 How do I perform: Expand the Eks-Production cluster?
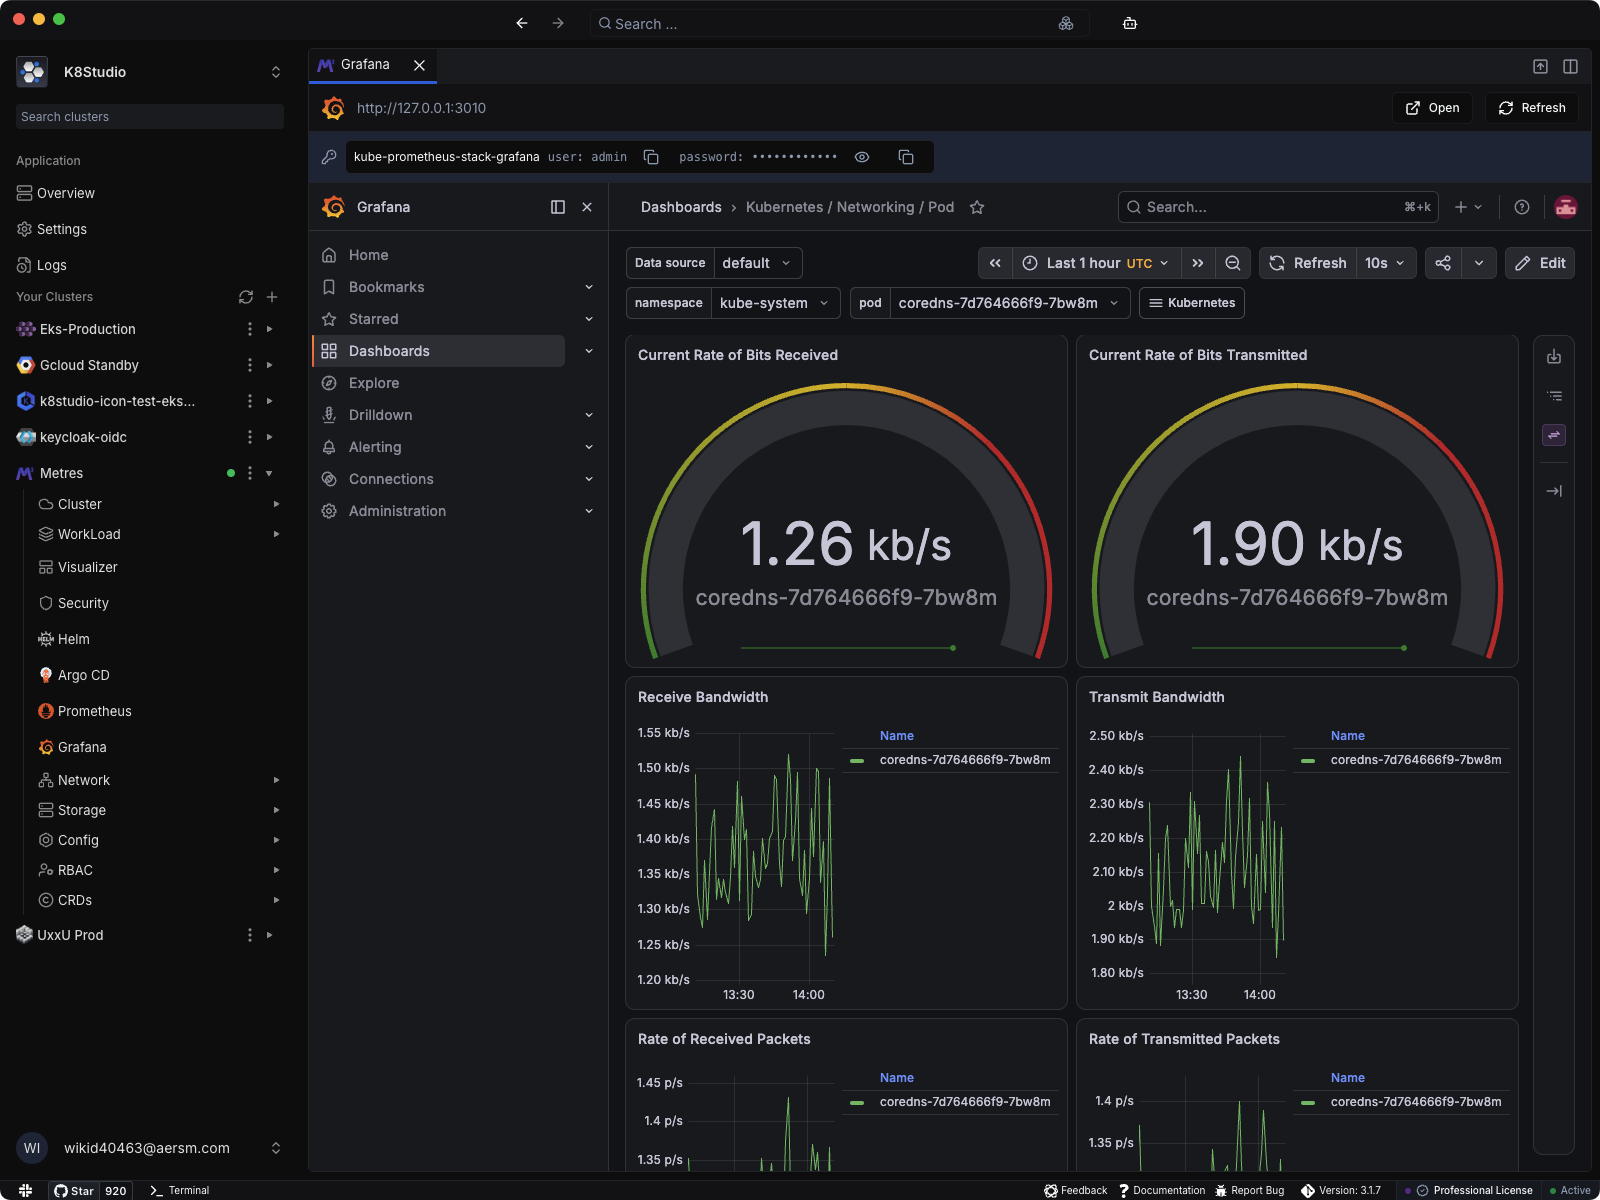269,329
